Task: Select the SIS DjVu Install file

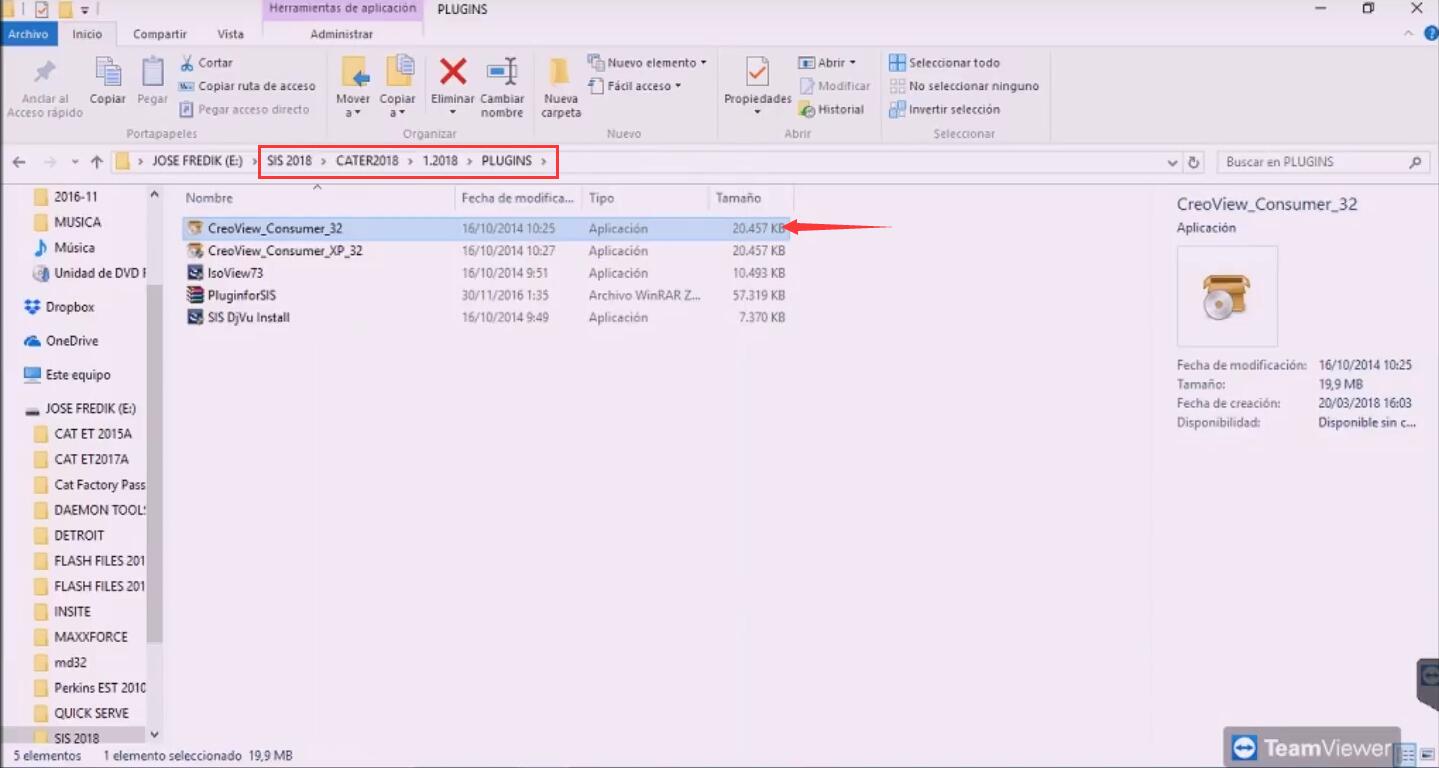Action: click(x=486, y=317)
